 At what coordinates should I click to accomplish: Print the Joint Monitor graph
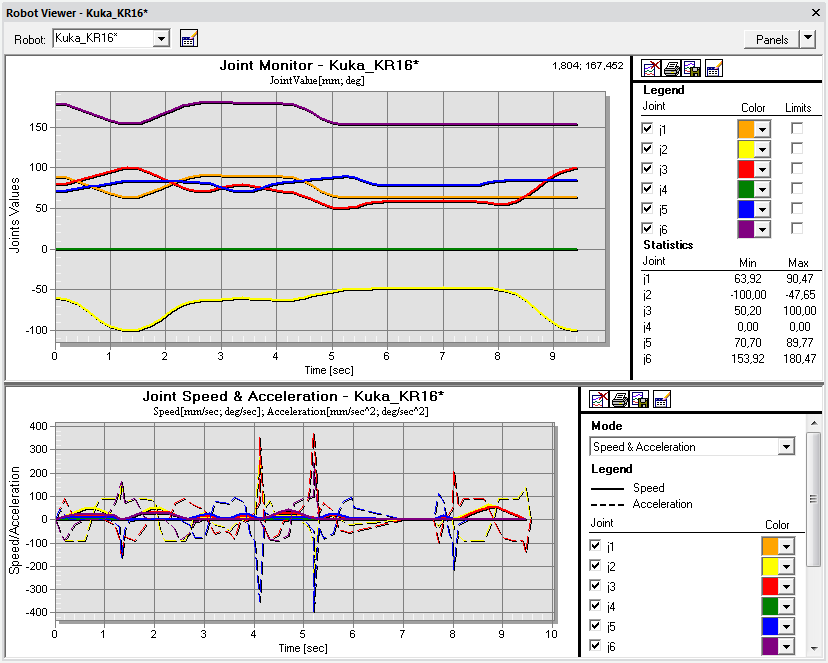672,69
